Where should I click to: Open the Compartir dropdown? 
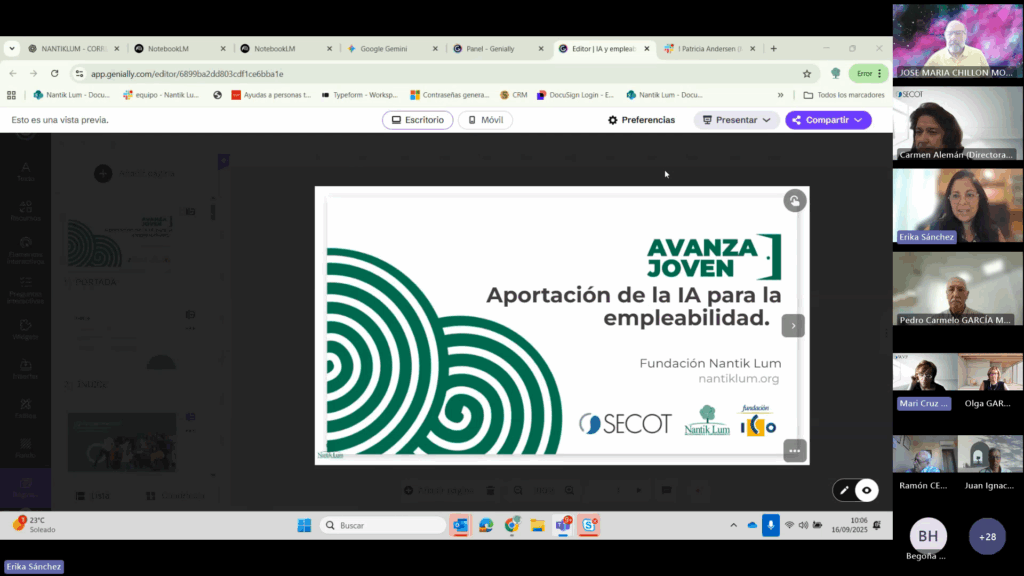point(828,120)
